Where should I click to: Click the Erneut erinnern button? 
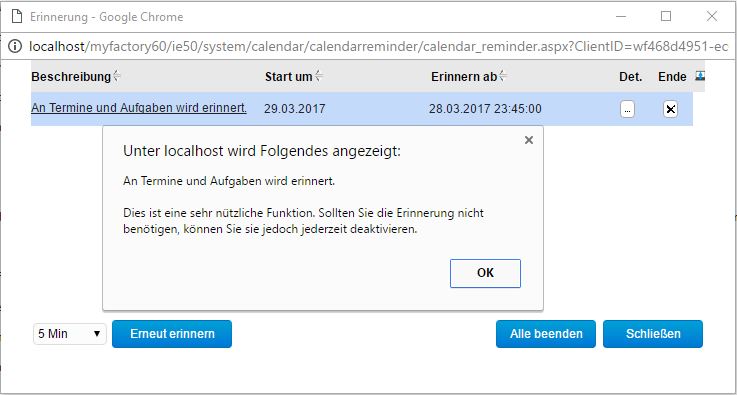pos(172,334)
